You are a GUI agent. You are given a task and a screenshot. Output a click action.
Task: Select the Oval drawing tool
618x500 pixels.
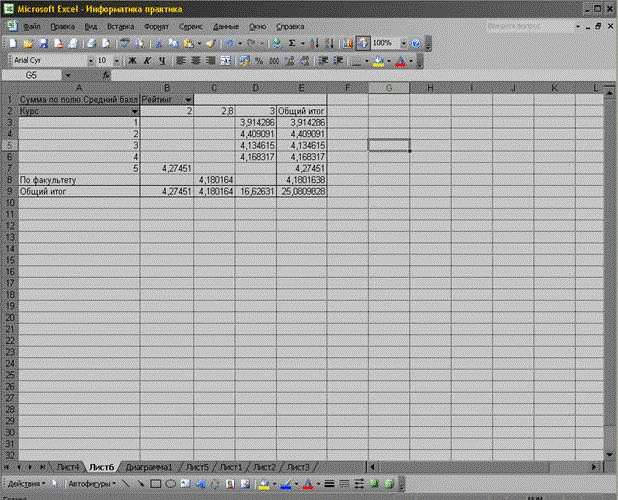coord(170,485)
